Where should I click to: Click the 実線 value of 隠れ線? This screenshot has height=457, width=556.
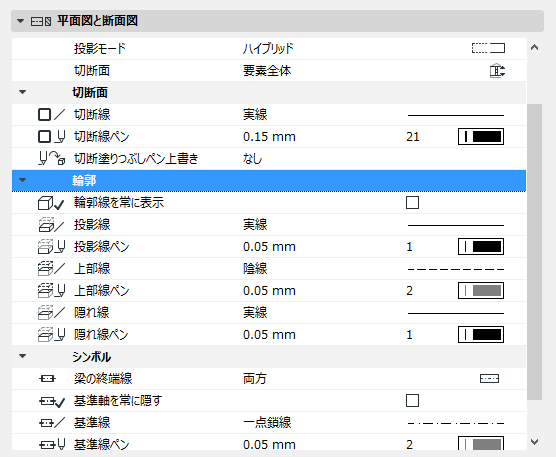[255, 313]
